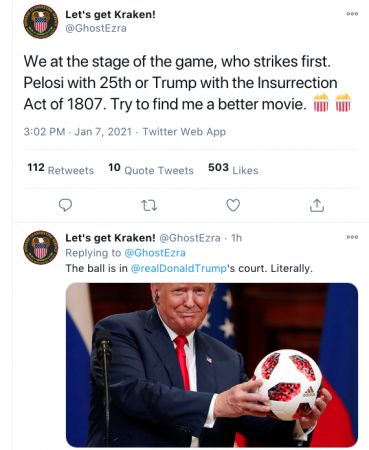
Task: Open main tweet author's profile picture
Action: coord(41,22)
